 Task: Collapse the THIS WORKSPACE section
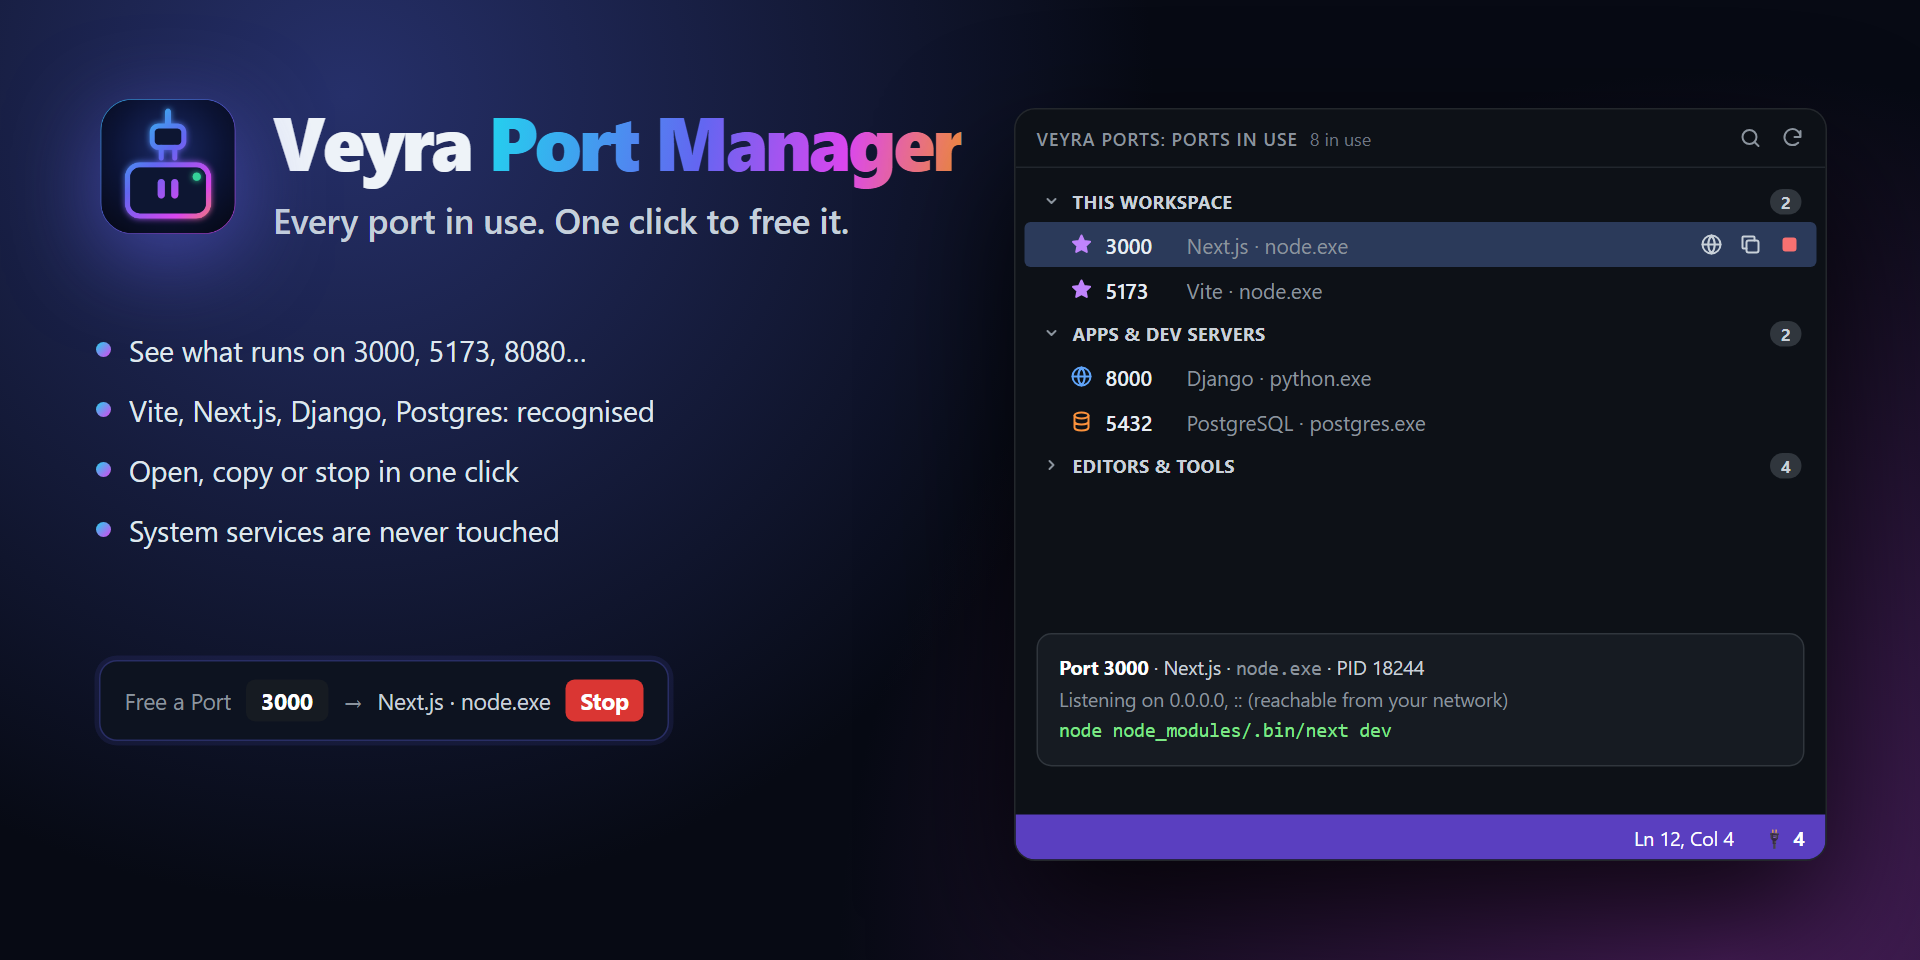[1051, 202]
